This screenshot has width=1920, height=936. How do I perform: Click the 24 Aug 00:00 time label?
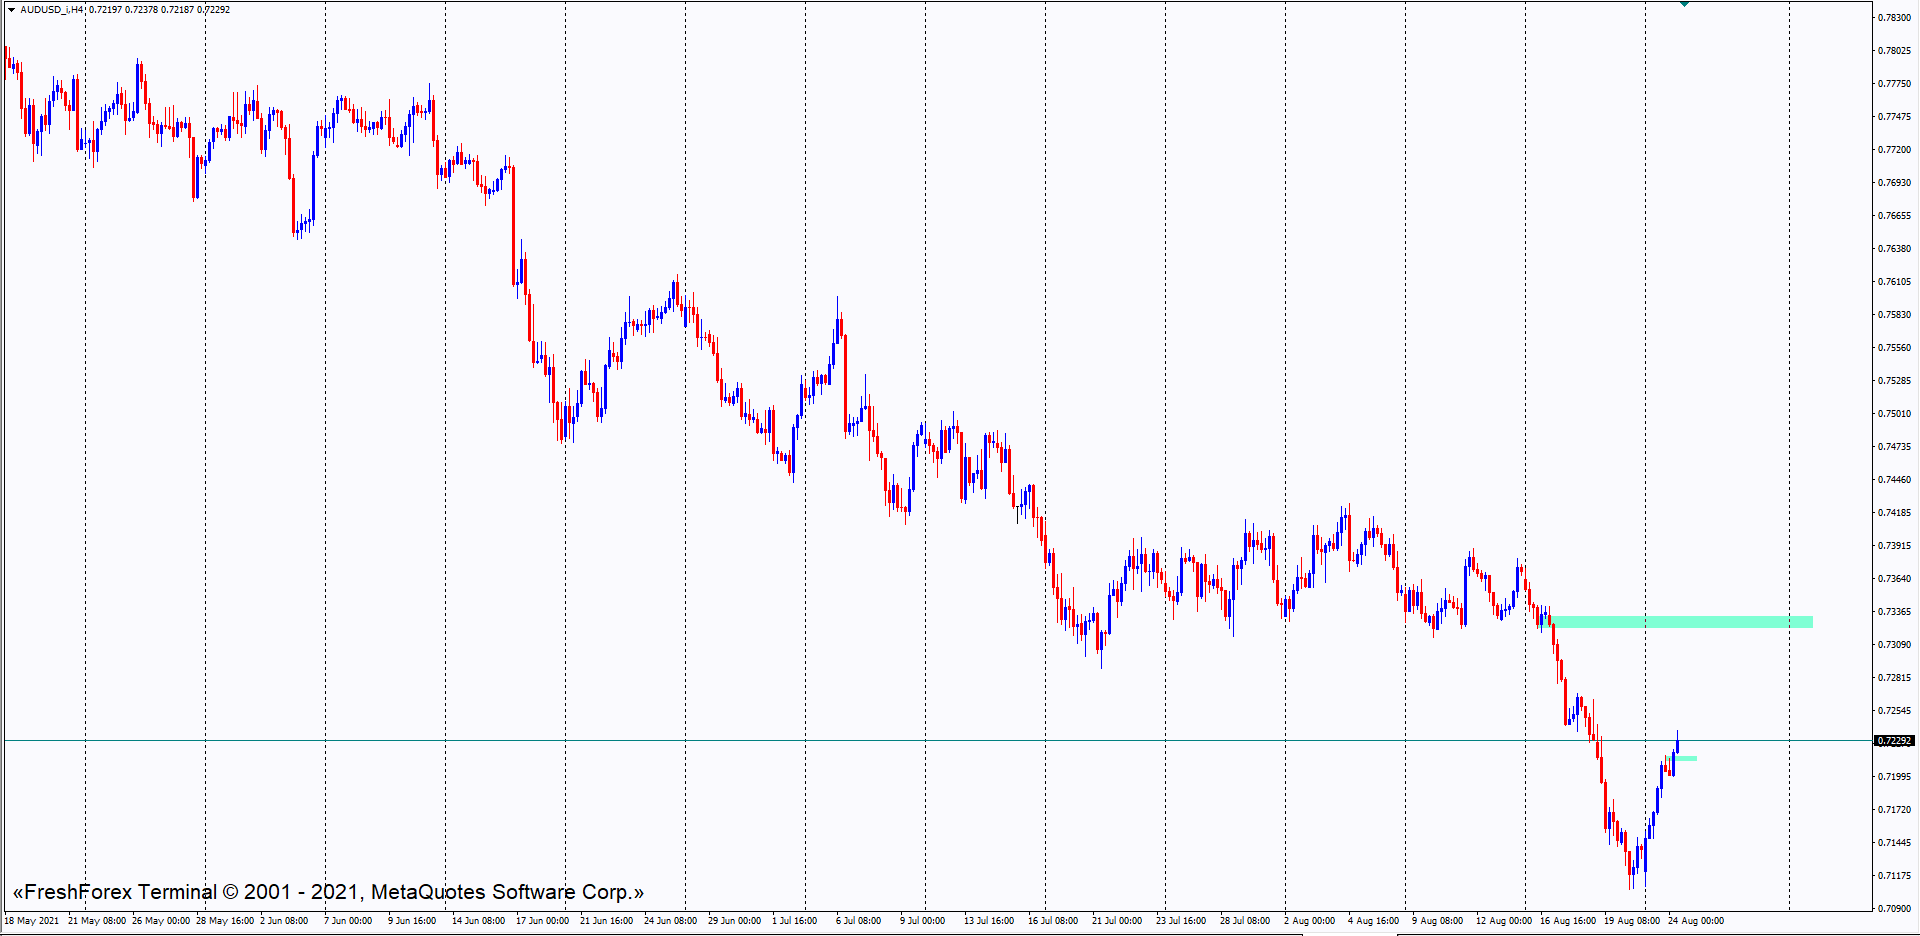[x=1696, y=921]
